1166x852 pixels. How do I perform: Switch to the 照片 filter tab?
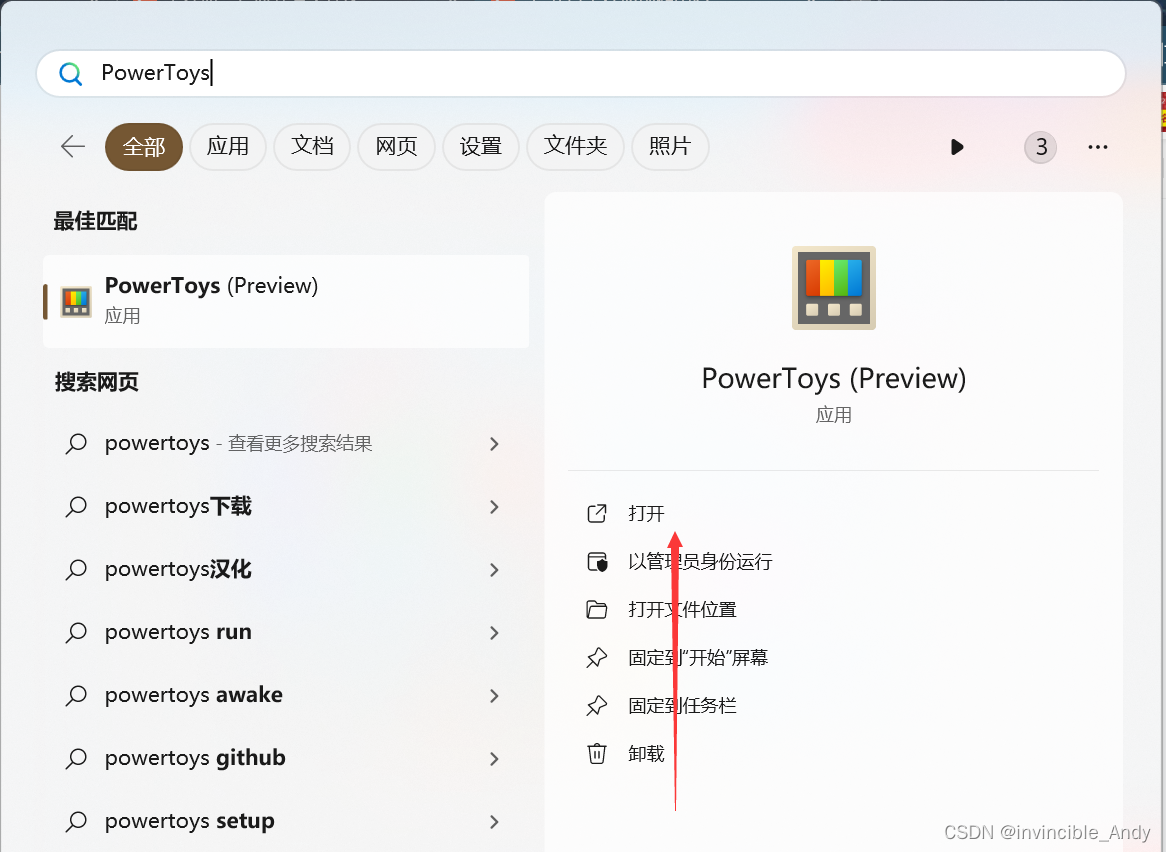[x=670, y=146]
